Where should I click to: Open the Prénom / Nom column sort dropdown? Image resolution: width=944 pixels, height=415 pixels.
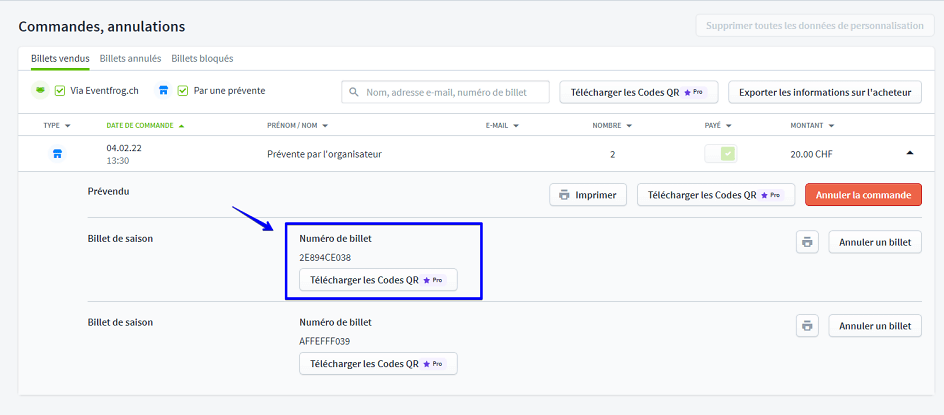pyautogui.click(x=297, y=126)
